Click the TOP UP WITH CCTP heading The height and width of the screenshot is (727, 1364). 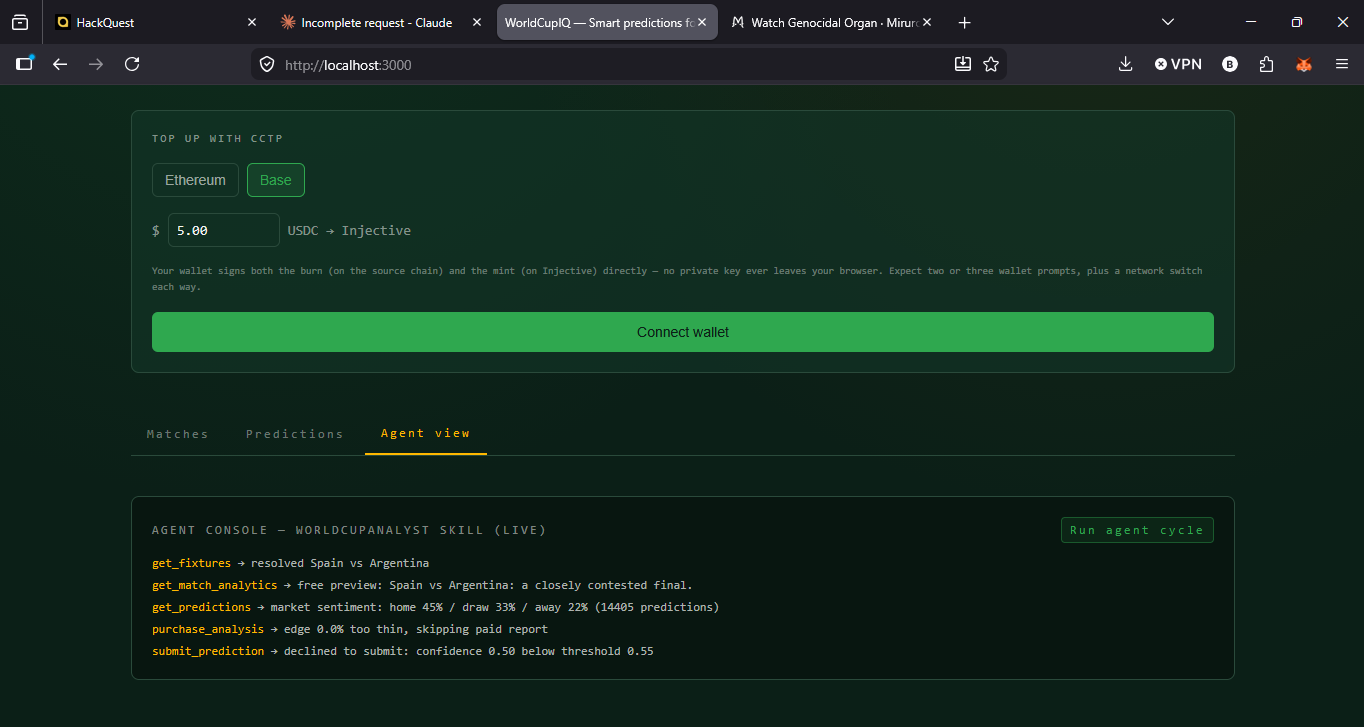point(218,139)
